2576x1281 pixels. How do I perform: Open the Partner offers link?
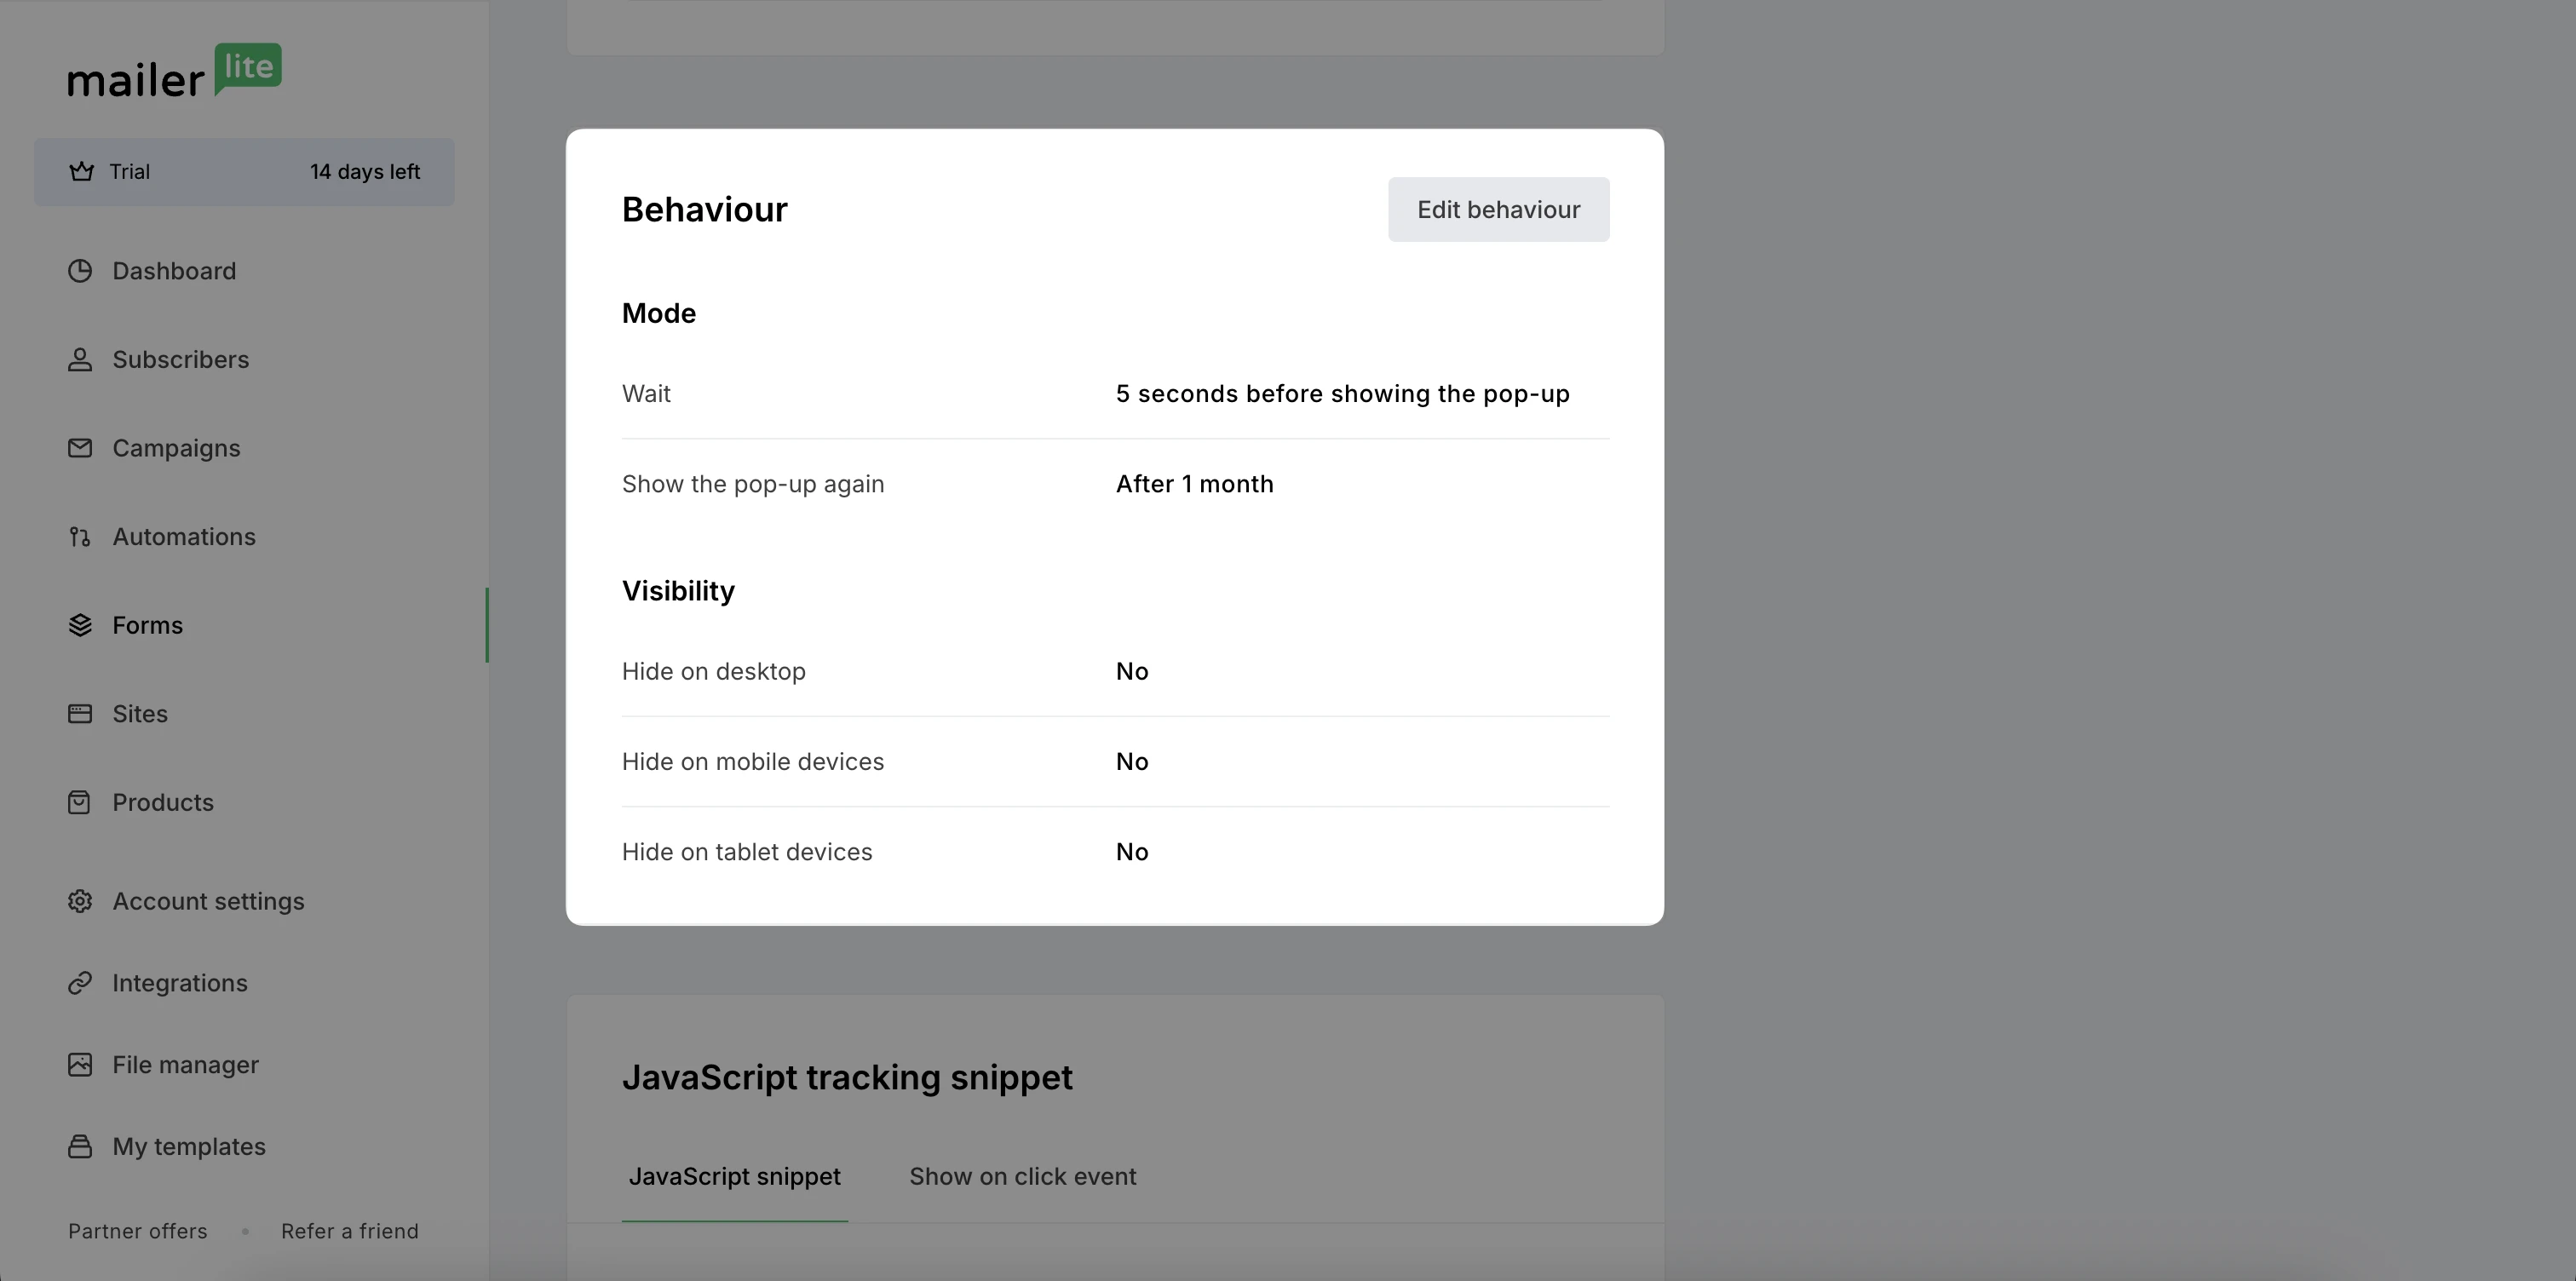pyautogui.click(x=138, y=1231)
